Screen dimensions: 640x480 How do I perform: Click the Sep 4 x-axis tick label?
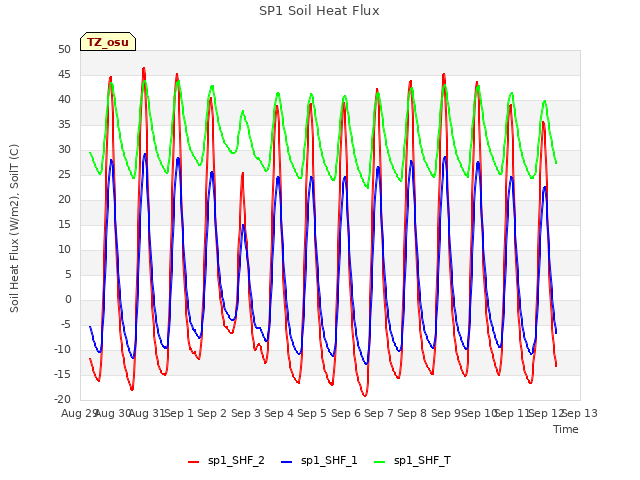point(279,413)
